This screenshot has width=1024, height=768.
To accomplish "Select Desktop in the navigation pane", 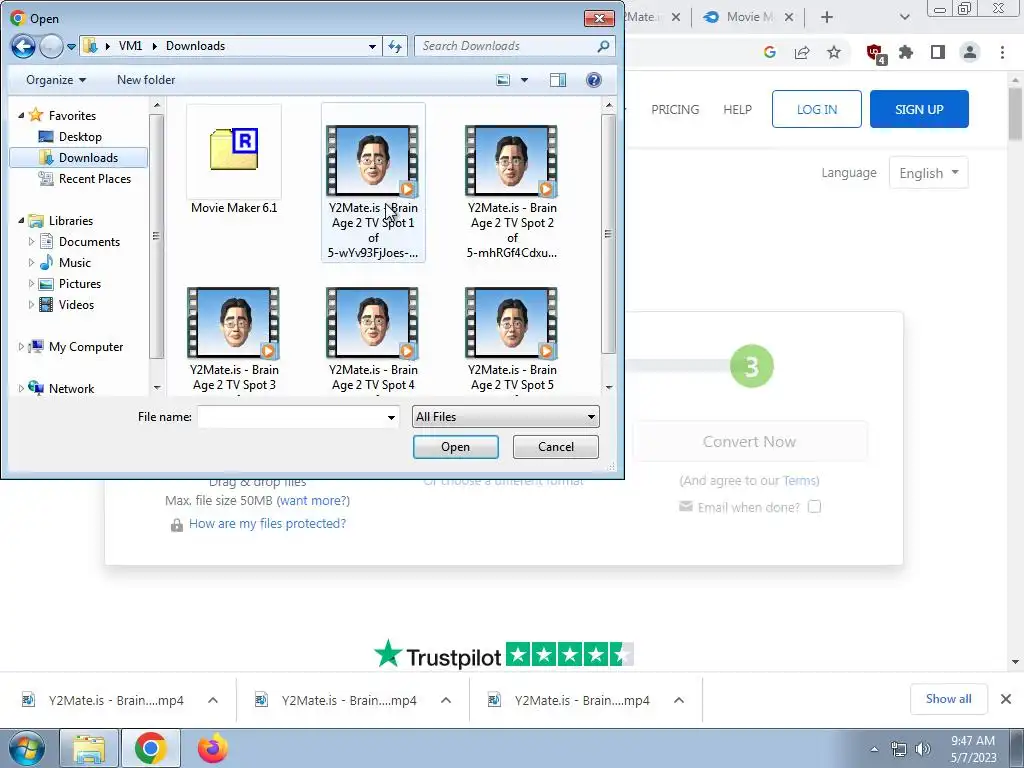I will pos(80,136).
